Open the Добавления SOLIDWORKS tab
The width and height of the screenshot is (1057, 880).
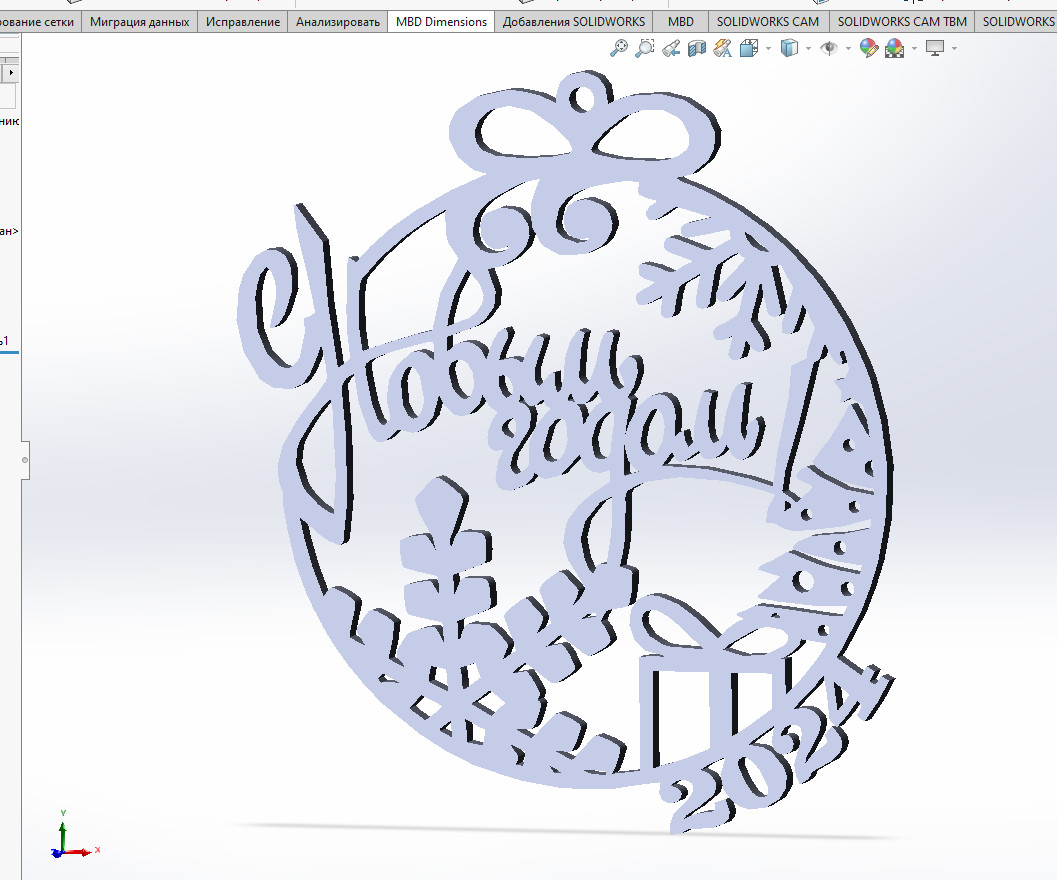coord(574,22)
